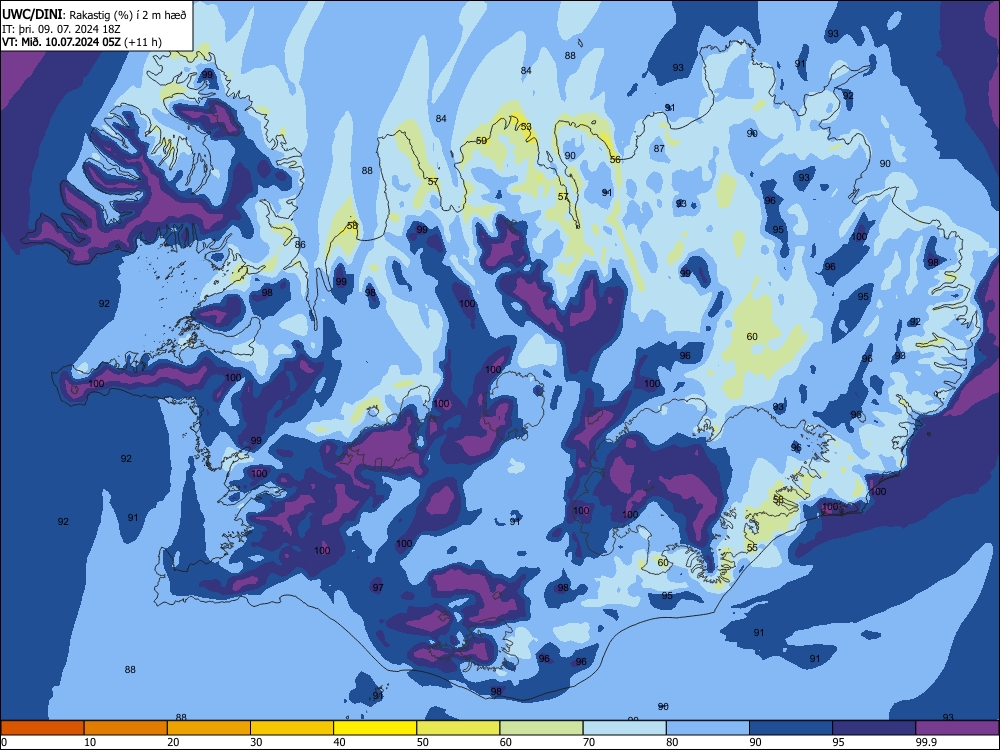The height and width of the screenshot is (750, 1000).
Task: Click the light green 60–70 legend swatch
Action: 541,728
